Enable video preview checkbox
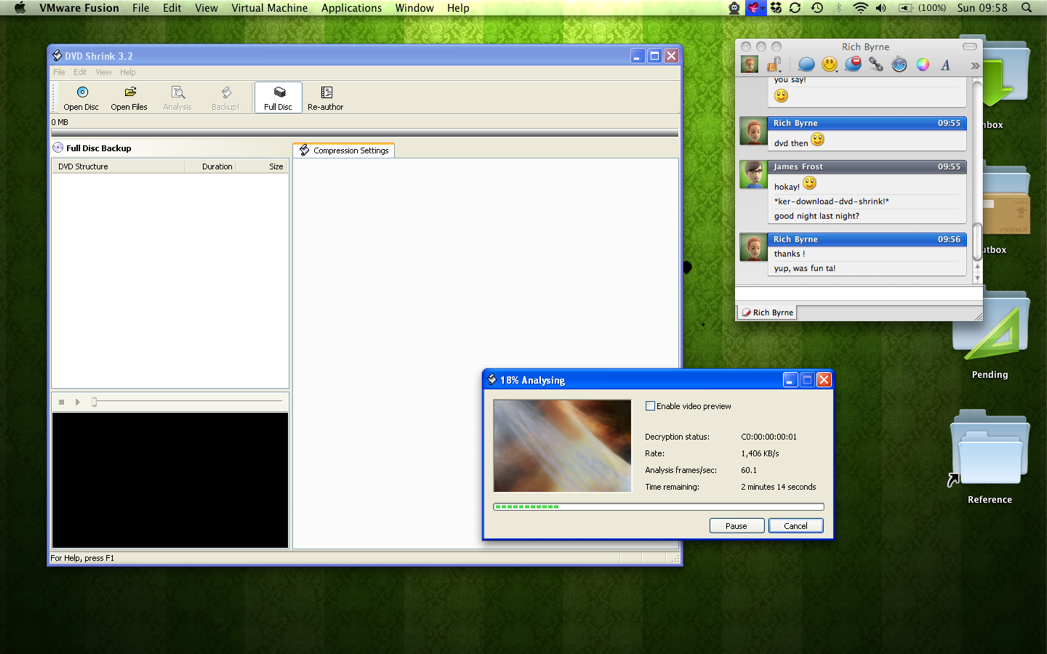The width and height of the screenshot is (1047, 654). tap(650, 406)
